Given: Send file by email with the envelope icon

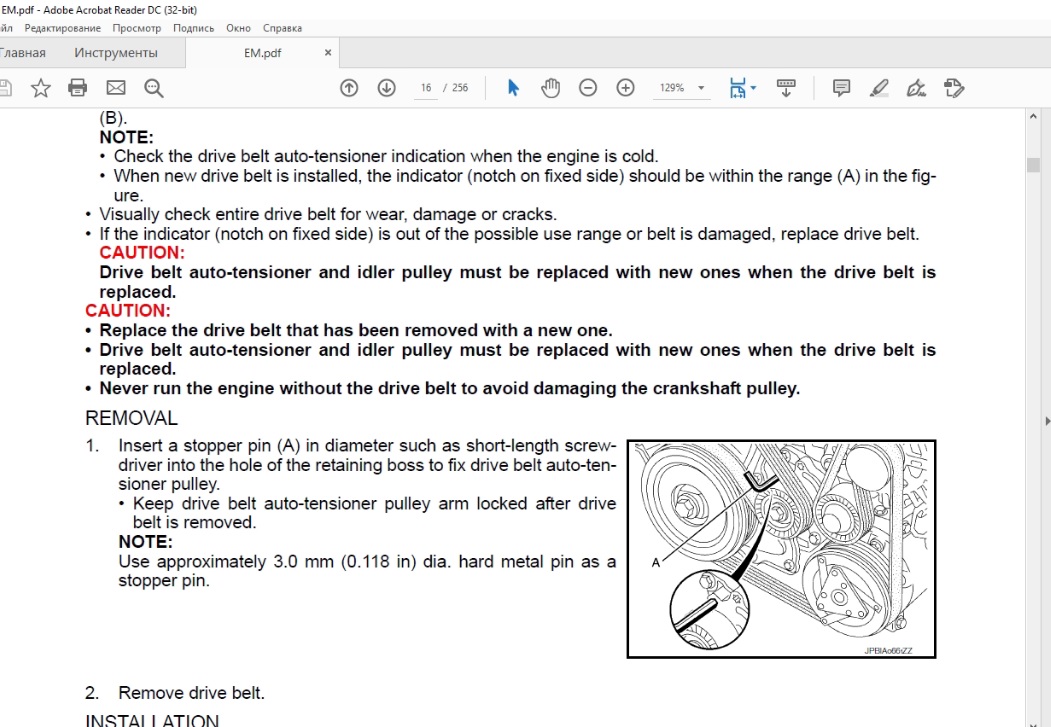Looking at the screenshot, I should (116, 88).
